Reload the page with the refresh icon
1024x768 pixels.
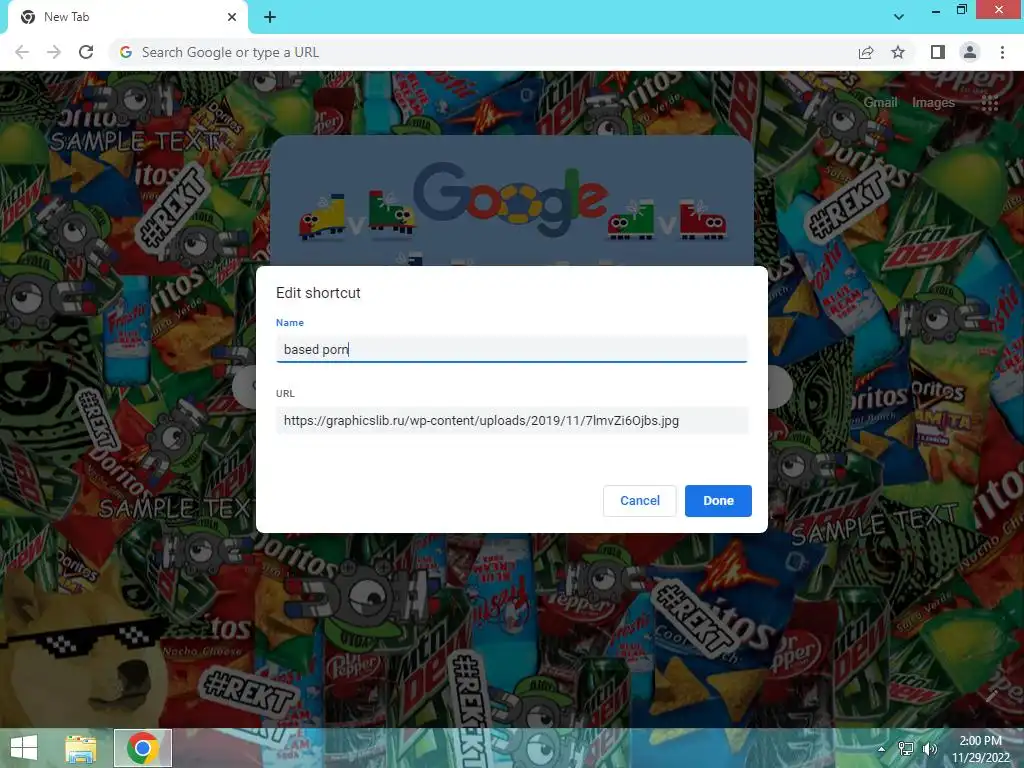tap(86, 52)
